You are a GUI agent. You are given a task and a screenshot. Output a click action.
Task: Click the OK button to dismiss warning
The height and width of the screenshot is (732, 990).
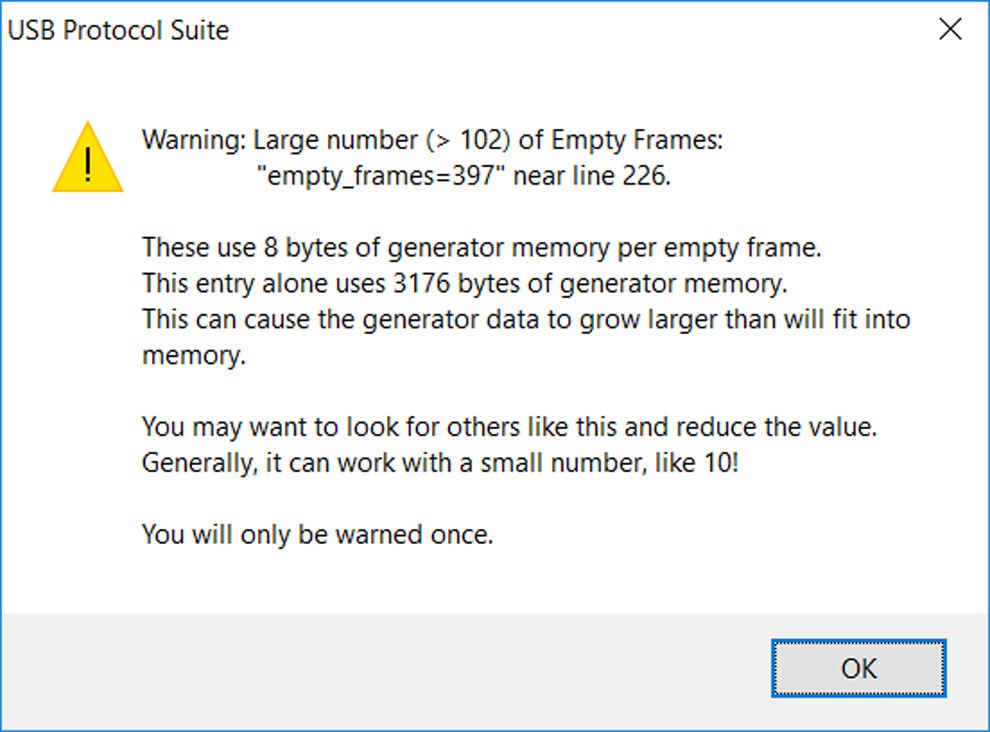coord(858,668)
